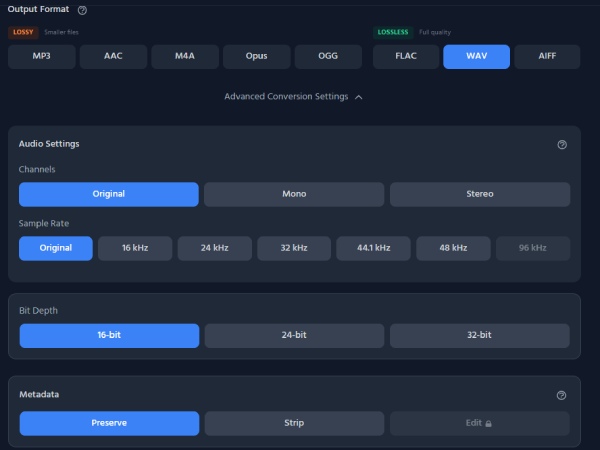Choose the 16 kHz sample rate

135,248
